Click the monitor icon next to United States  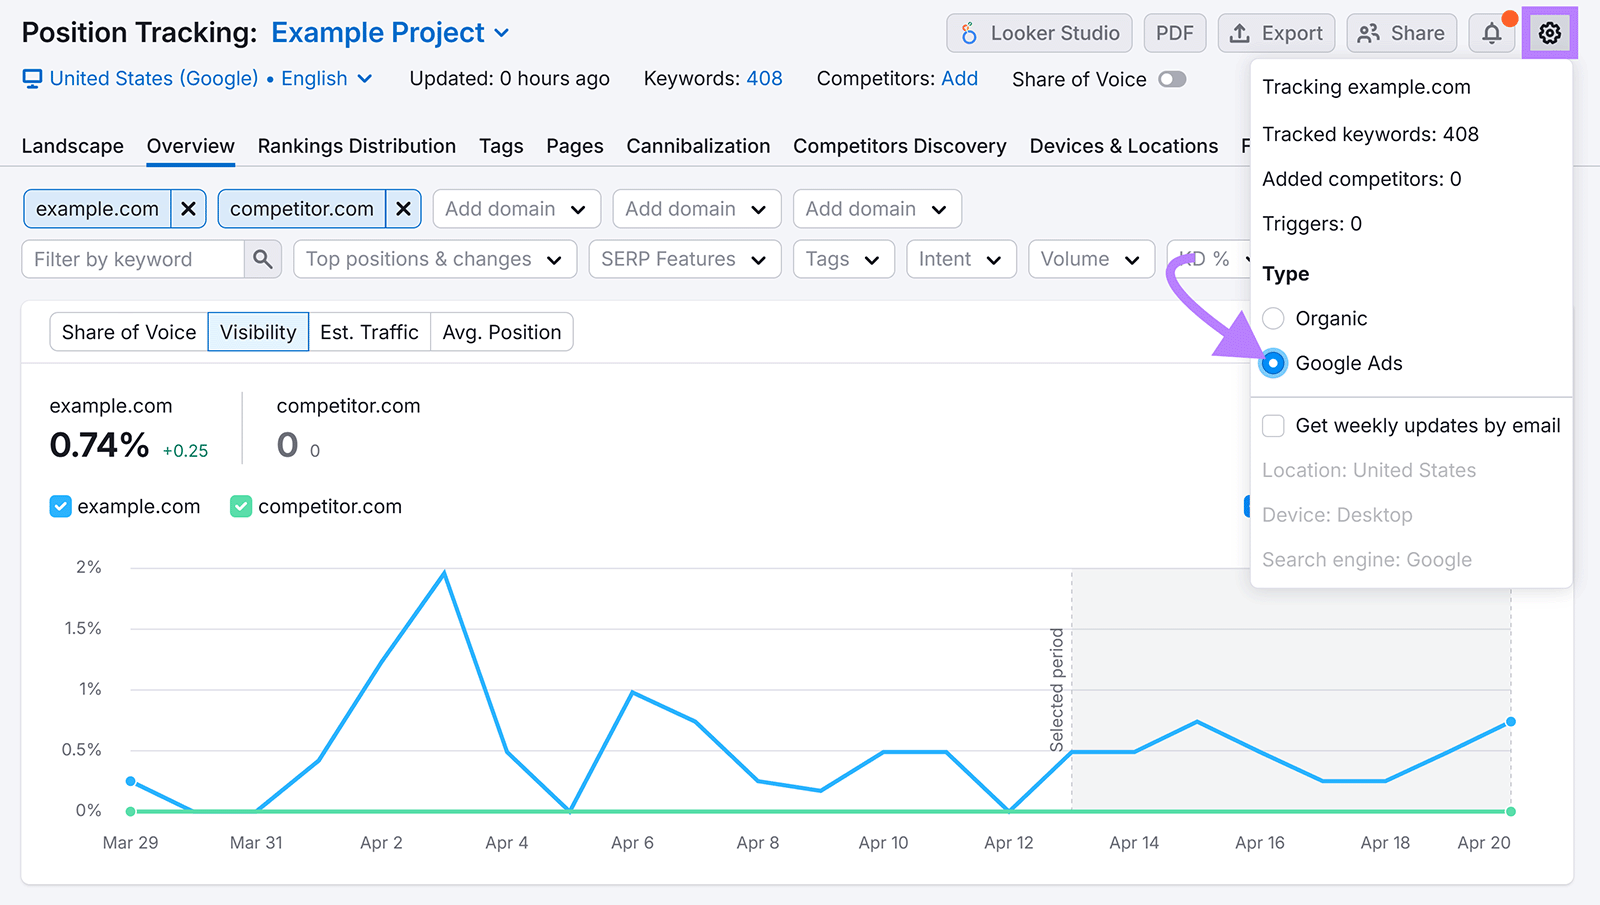point(33,78)
